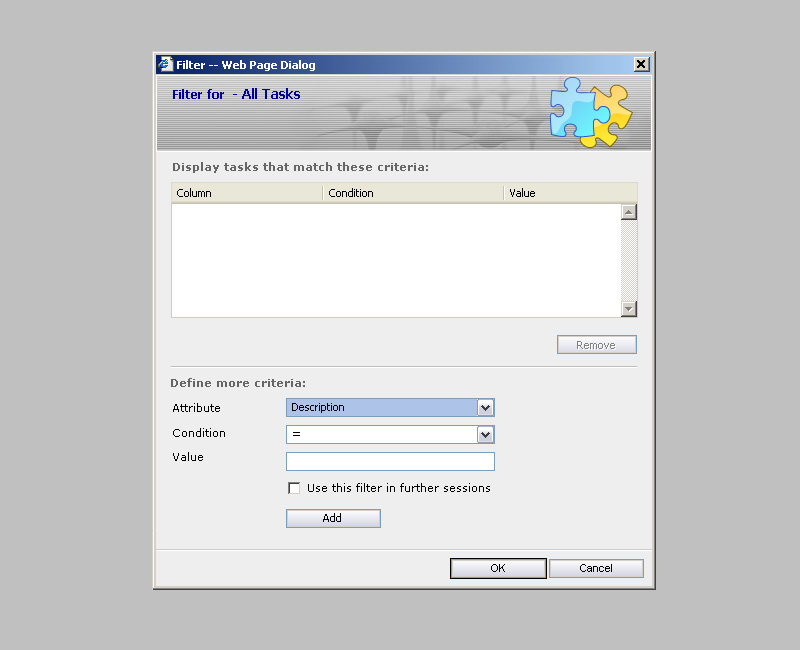This screenshot has width=800, height=650.
Task: Click the criteria list scroll down arrow
Action: pos(629,309)
